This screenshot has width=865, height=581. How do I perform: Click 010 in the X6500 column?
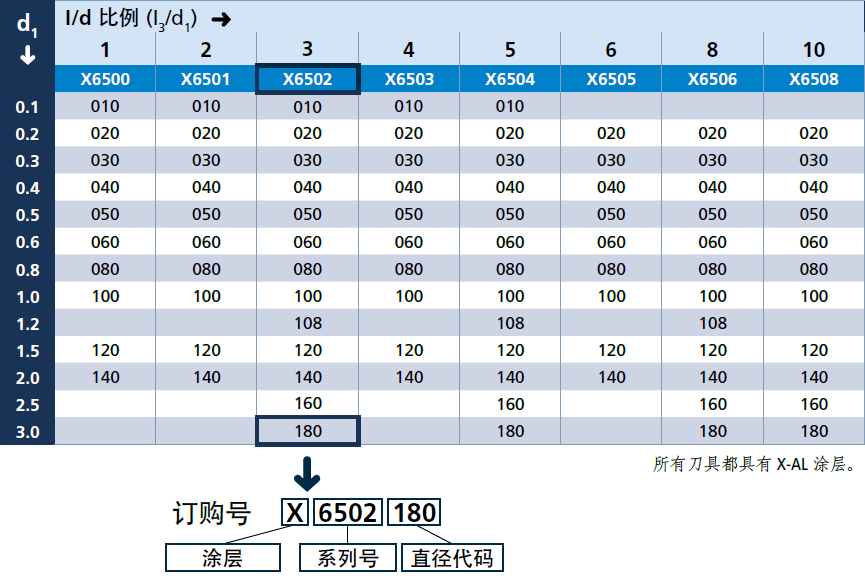[105, 106]
